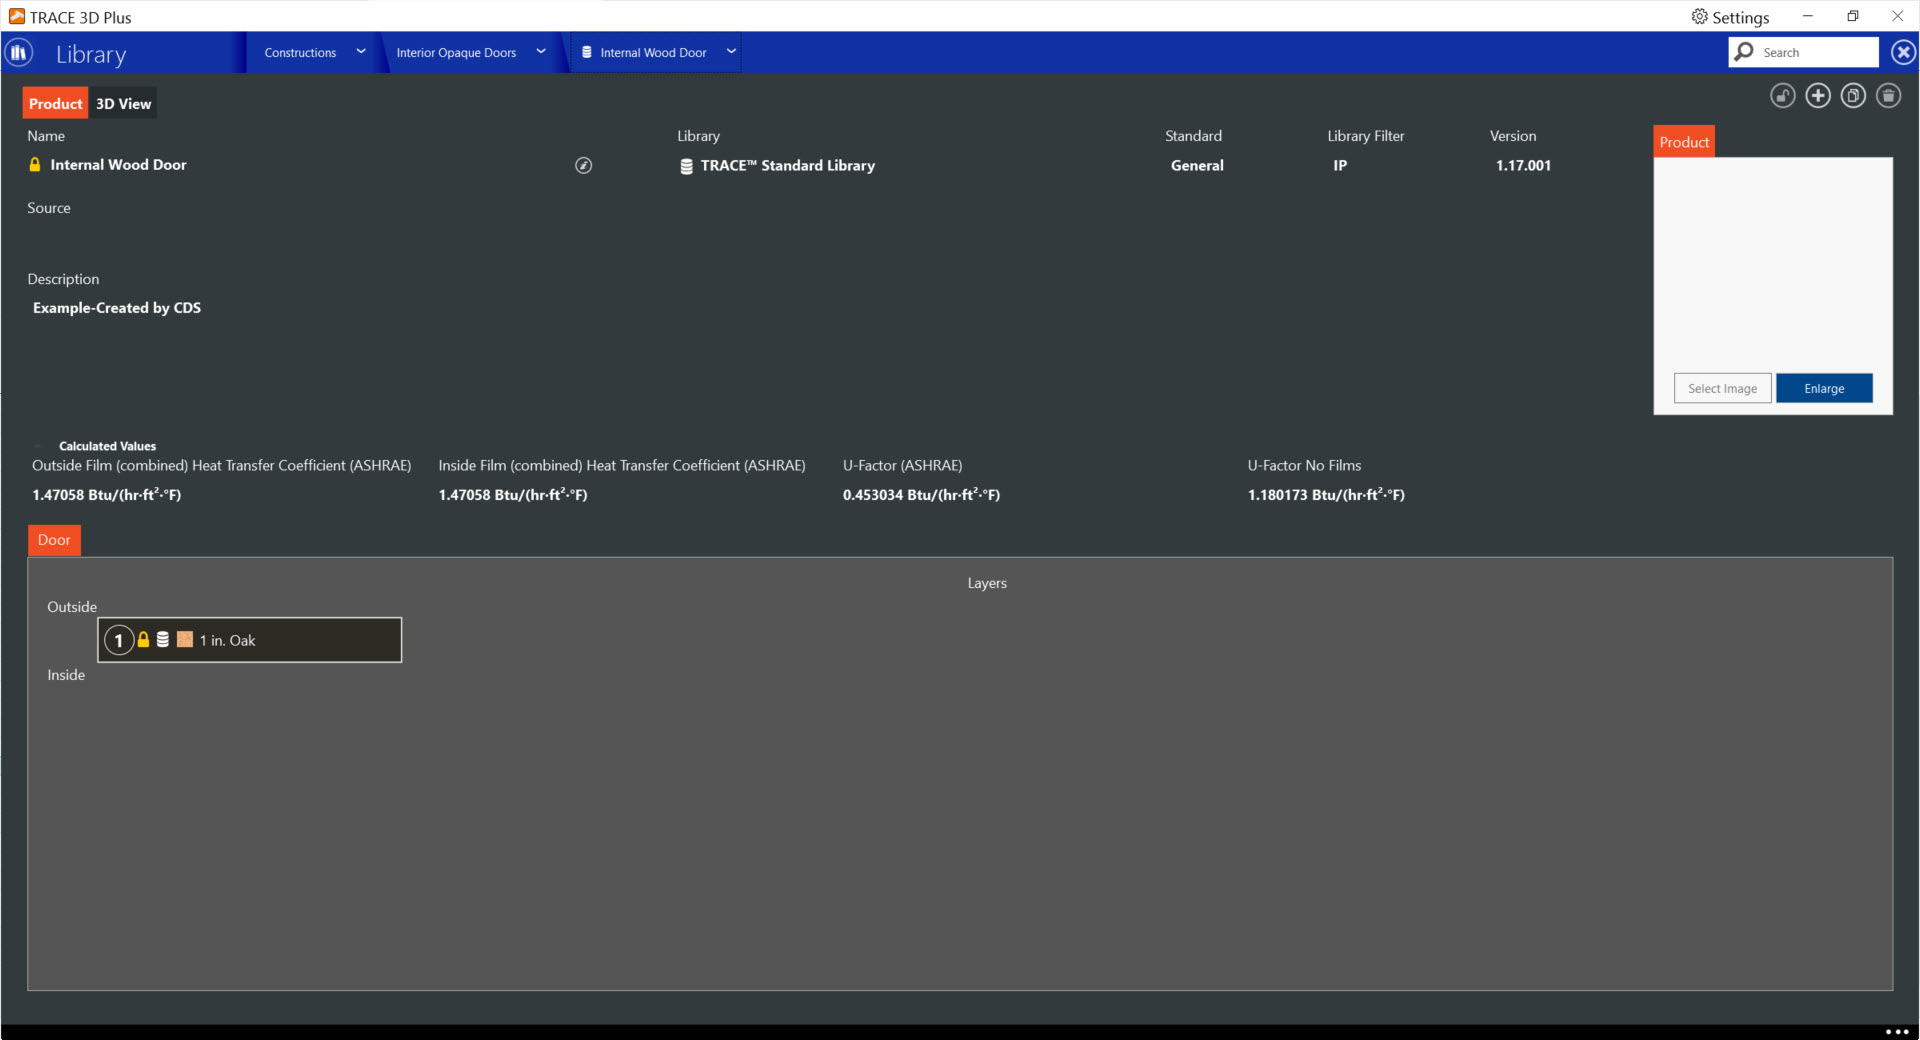Collapse the Calculated Values section
The image size is (1920, 1040).
[39, 446]
